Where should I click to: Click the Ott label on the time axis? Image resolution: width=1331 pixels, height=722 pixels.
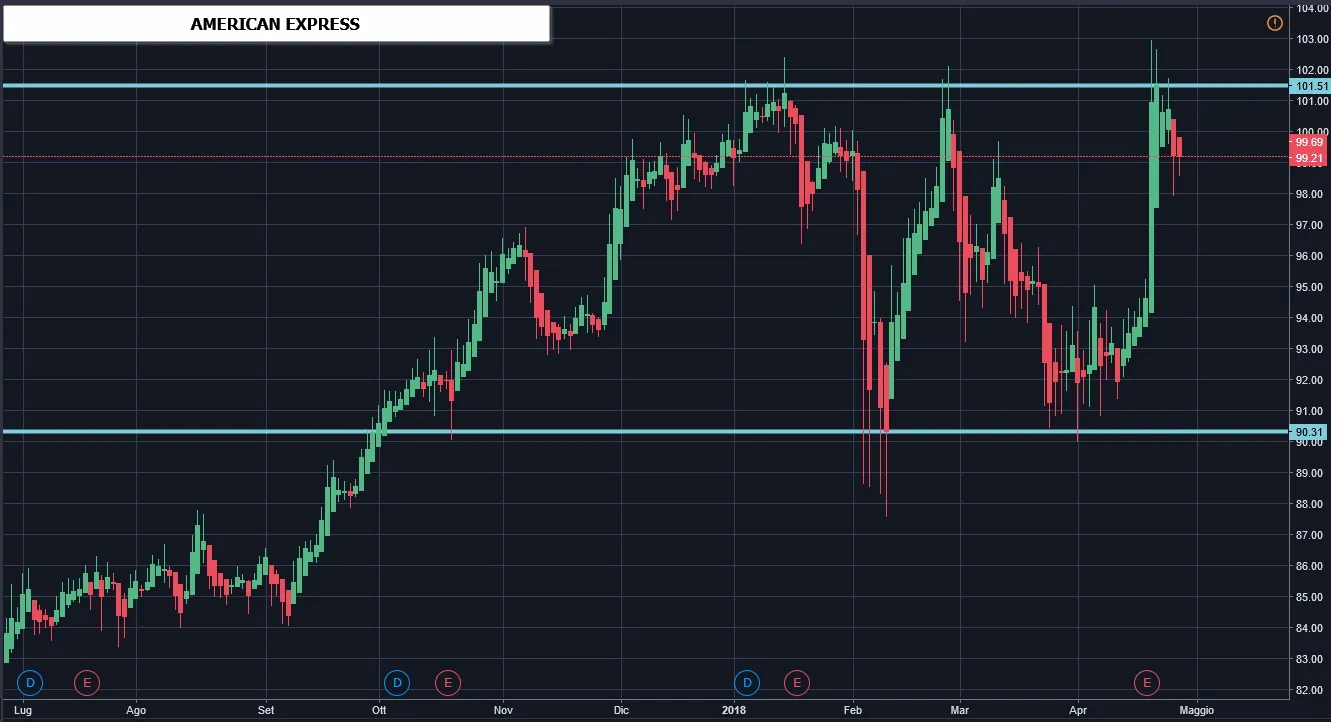378,710
